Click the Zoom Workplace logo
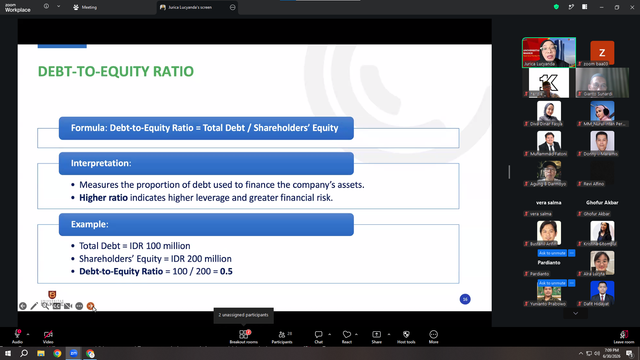This screenshot has height=360, width=640. (x=18, y=7)
